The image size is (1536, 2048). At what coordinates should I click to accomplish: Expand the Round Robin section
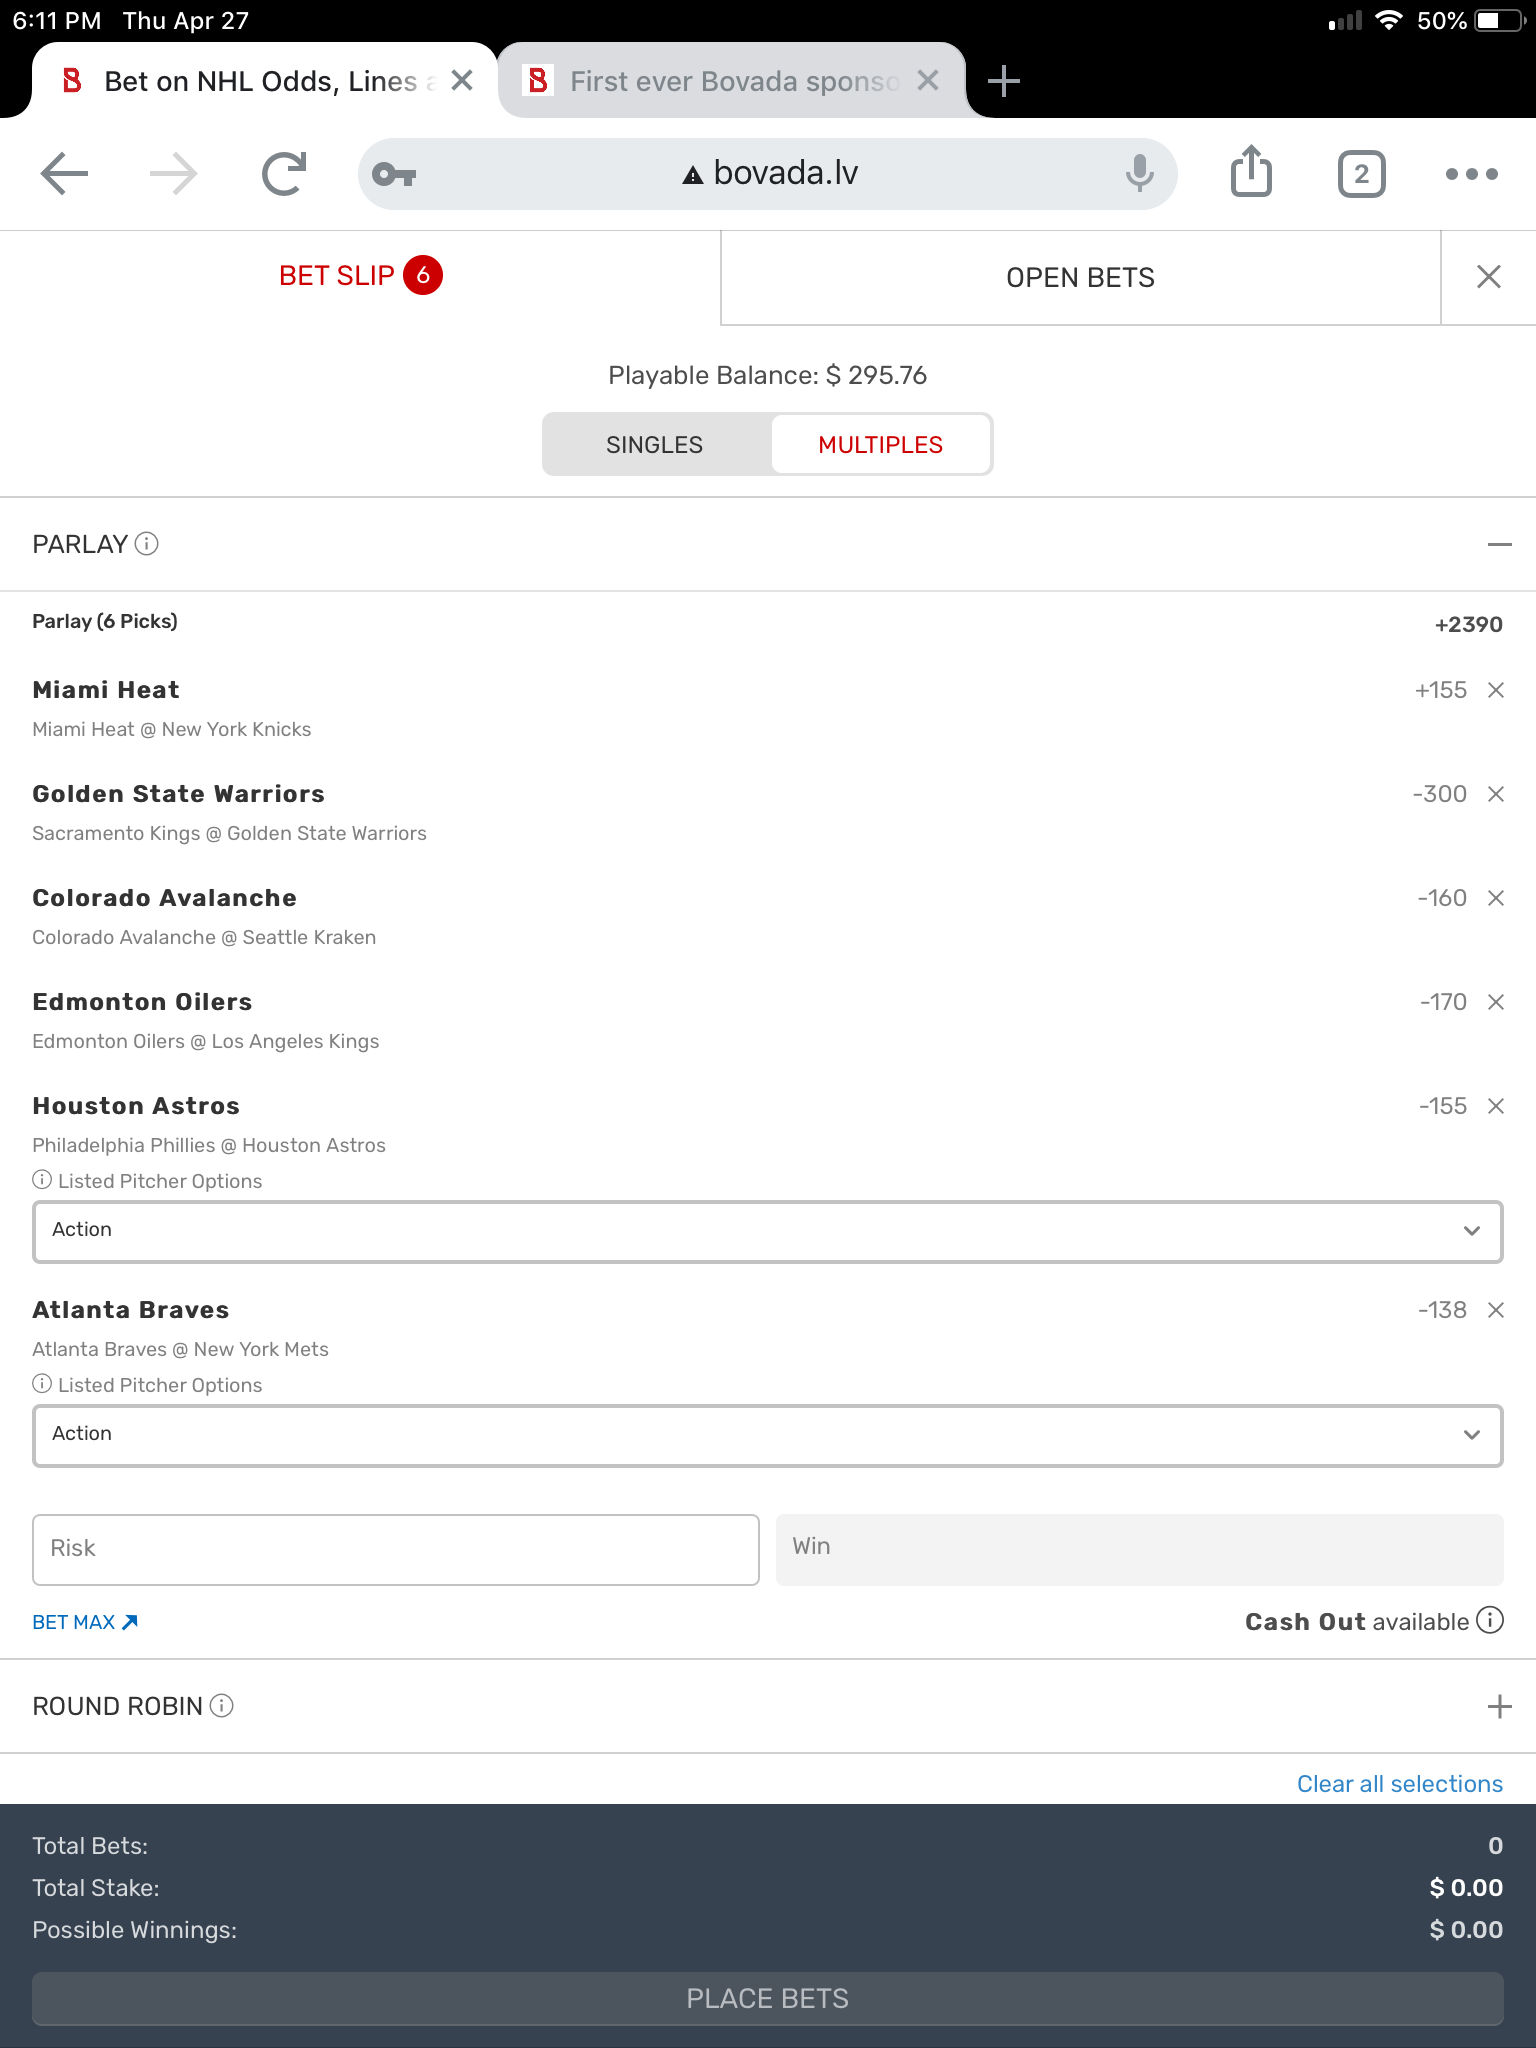[1498, 1706]
